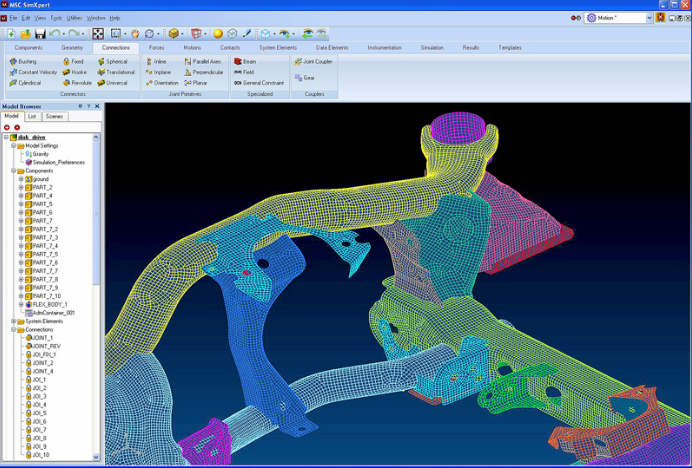692x468 pixels.
Task: Click the Joint Coupler tool
Action: (x=313, y=61)
